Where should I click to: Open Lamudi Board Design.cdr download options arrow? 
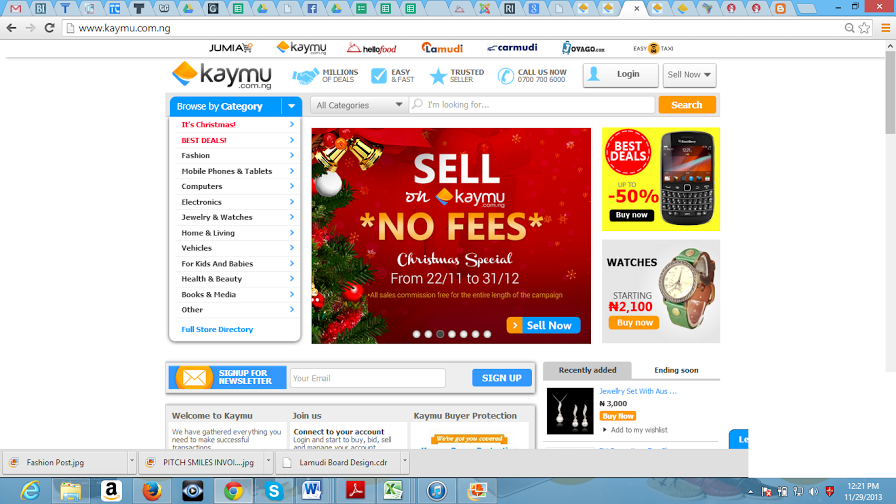405,461
